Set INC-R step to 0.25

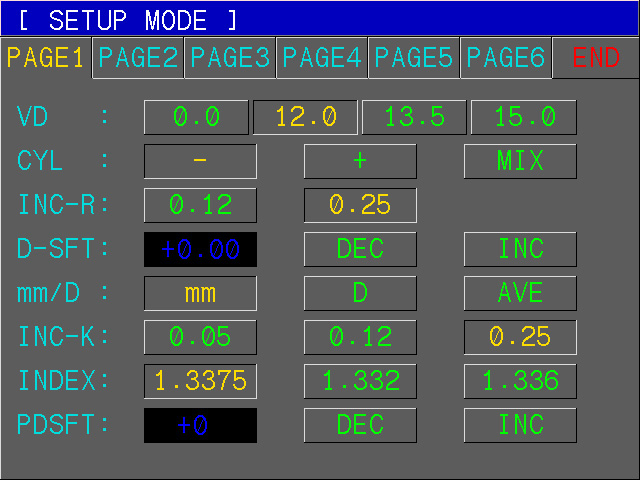(360, 205)
